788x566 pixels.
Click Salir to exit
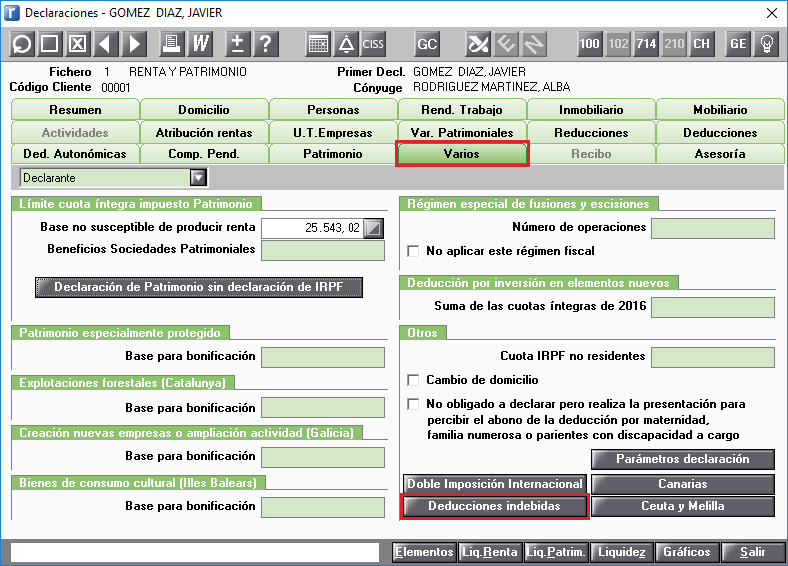pyautogui.click(x=753, y=552)
